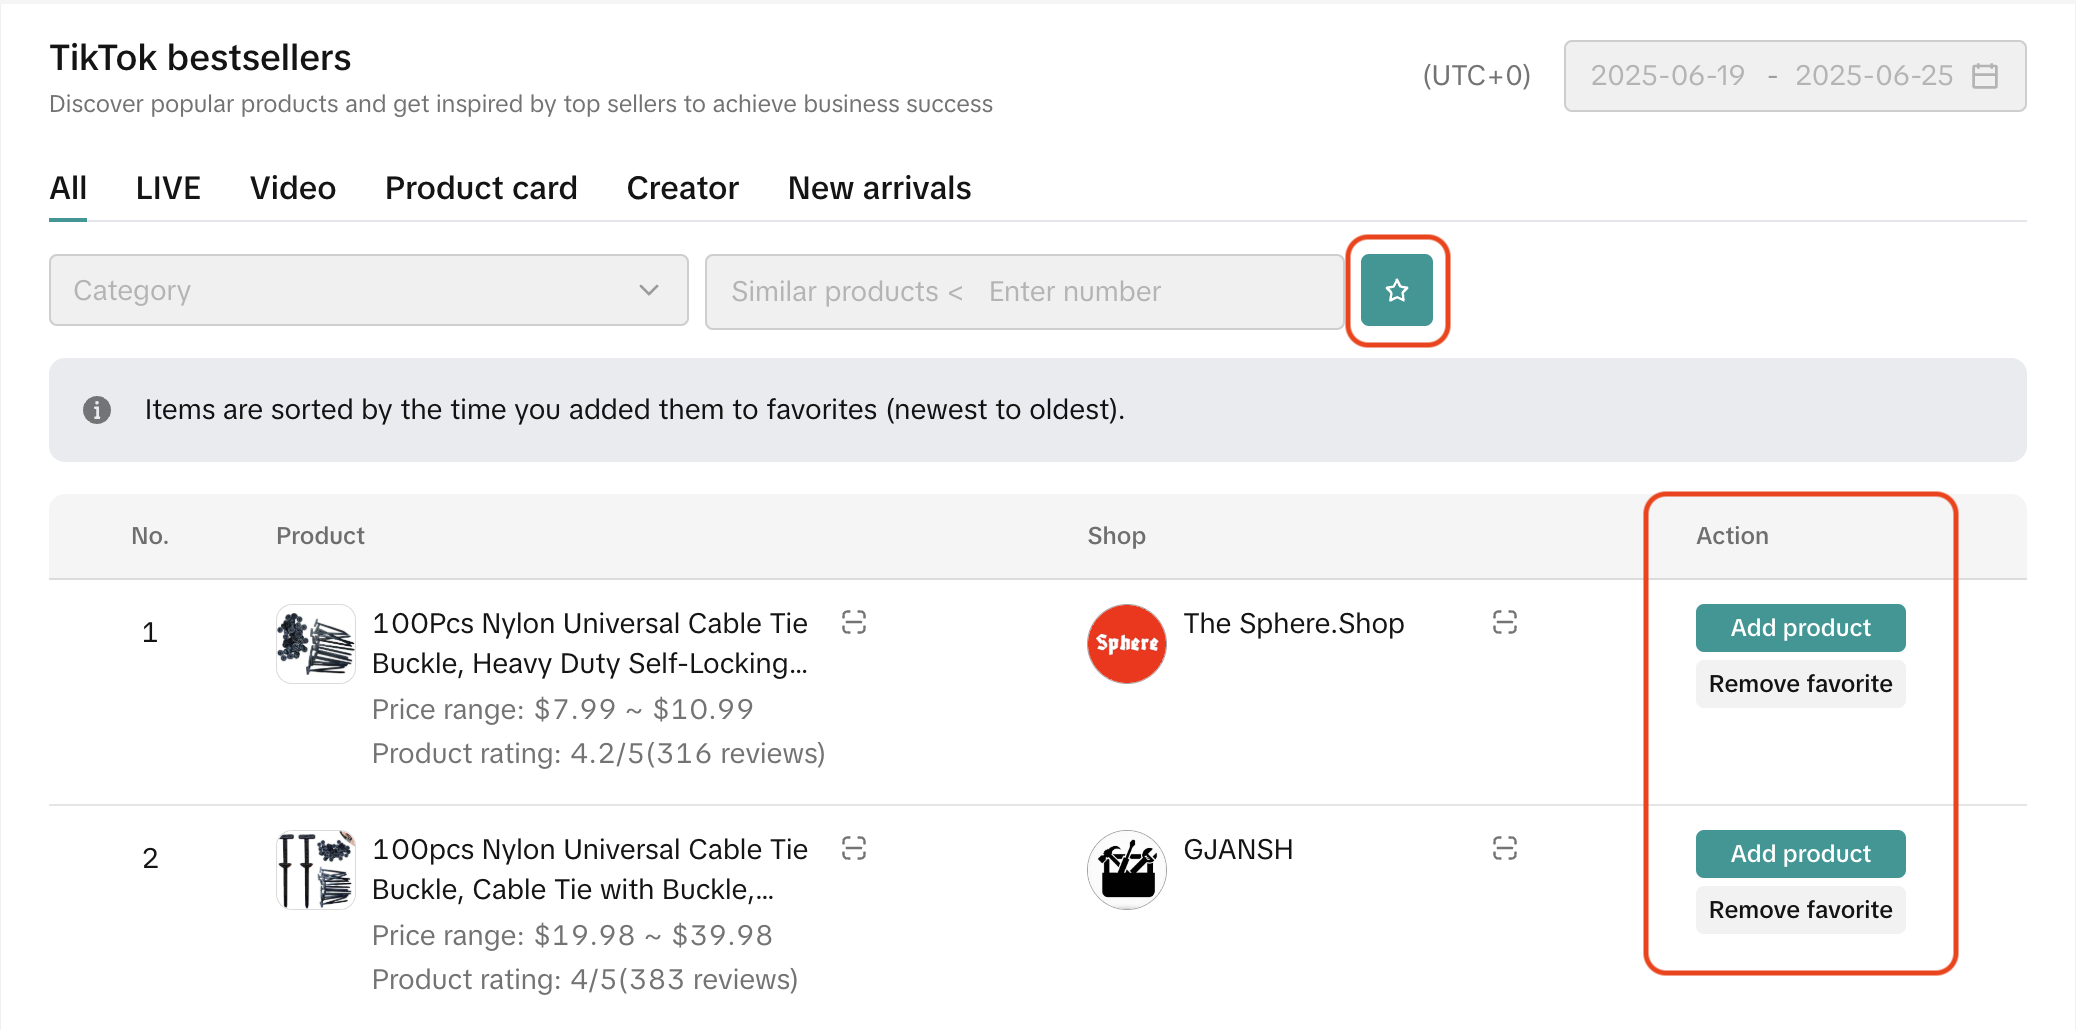Toggle the star favorites filter button
This screenshot has width=2076, height=1030.
pos(1396,291)
